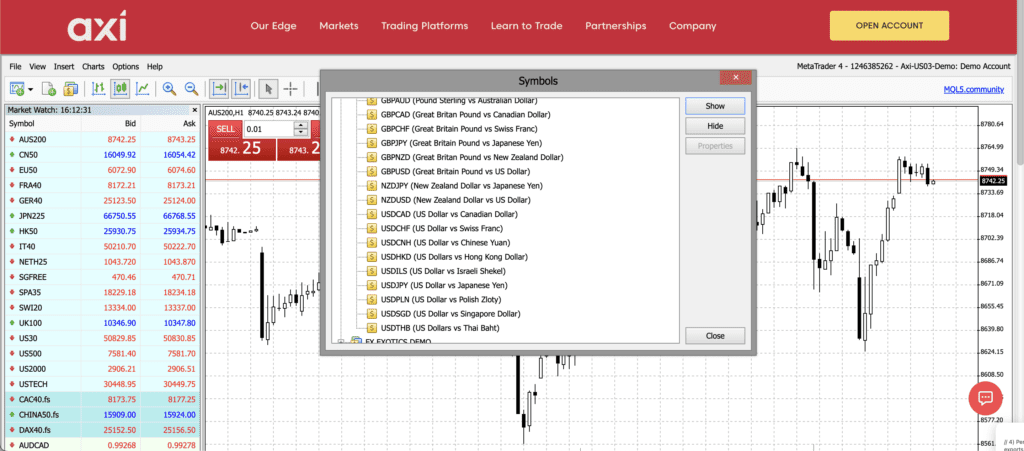The image size is (1024, 451).
Task: Increase volume with the up stepper
Action: point(300,125)
